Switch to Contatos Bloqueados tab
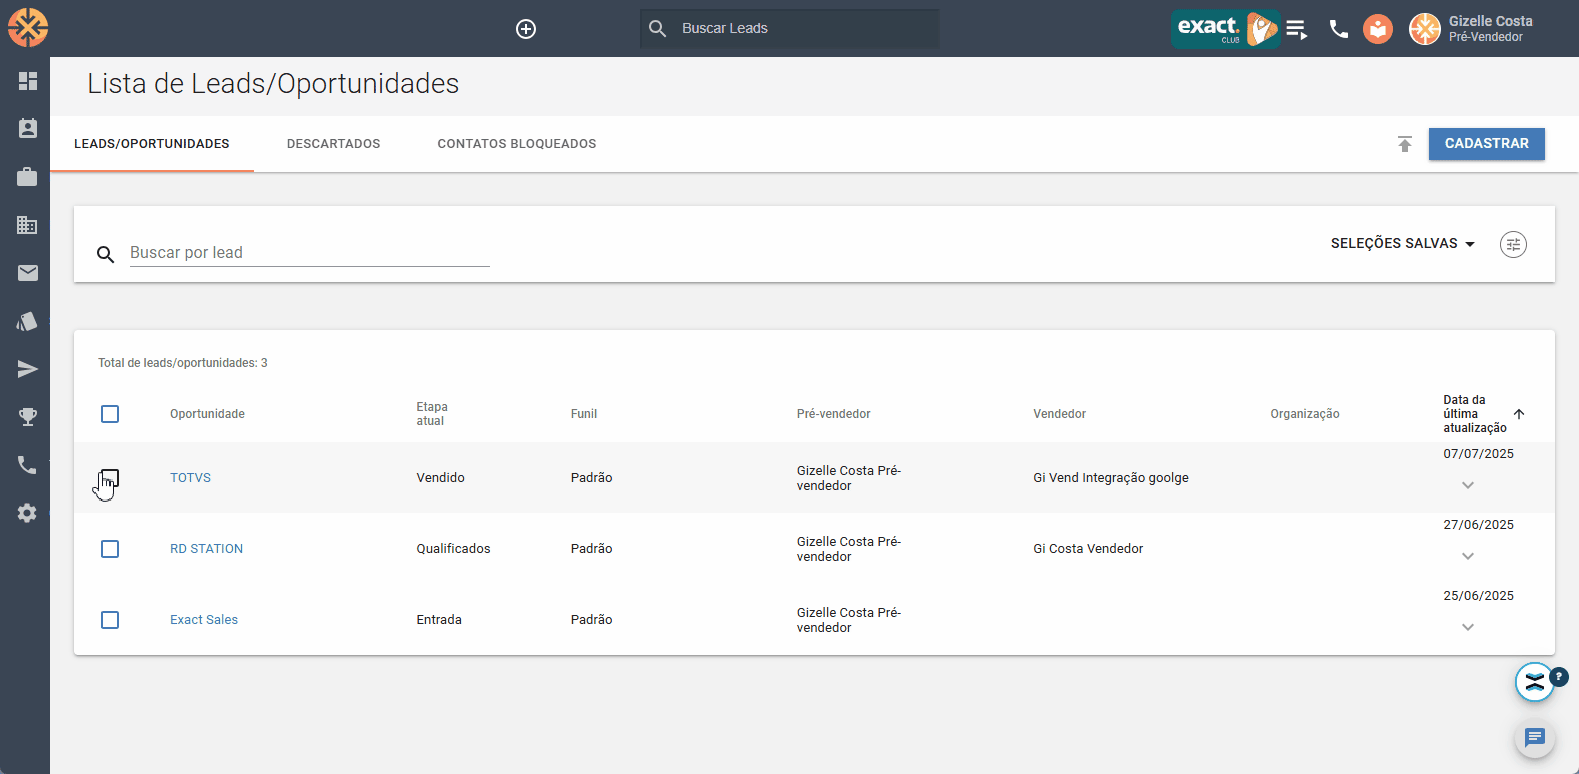1579x774 pixels. (517, 144)
